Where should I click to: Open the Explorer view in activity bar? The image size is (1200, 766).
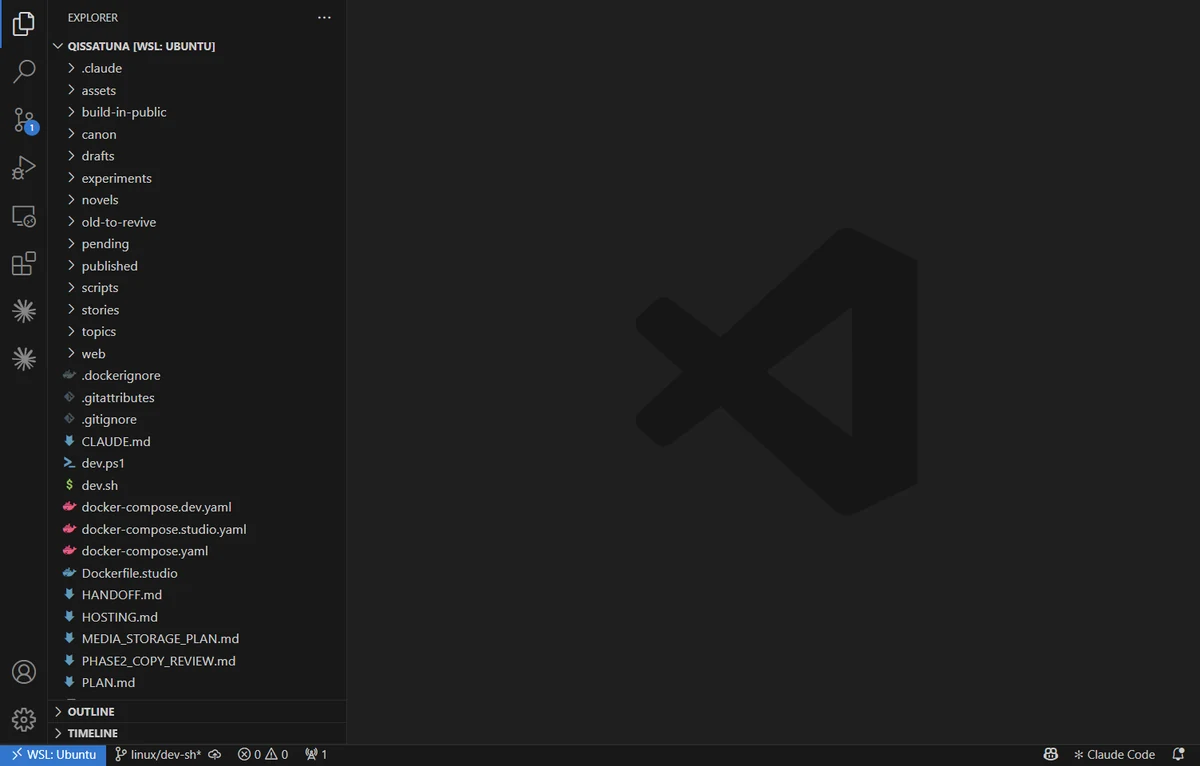click(24, 24)
